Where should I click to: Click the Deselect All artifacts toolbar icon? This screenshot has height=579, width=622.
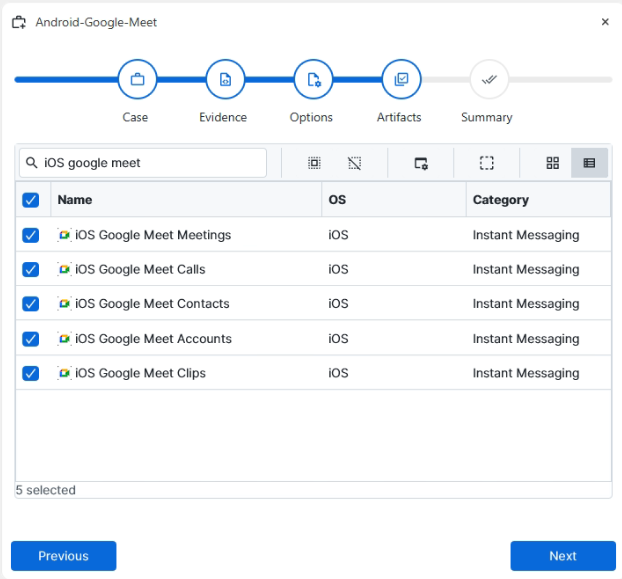(x=355, y=163)
